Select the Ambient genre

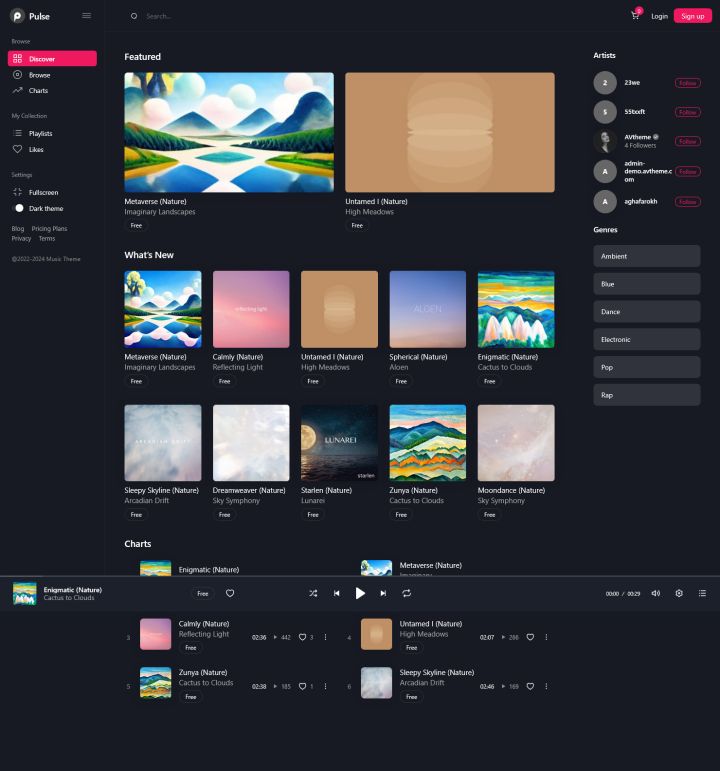647,256
